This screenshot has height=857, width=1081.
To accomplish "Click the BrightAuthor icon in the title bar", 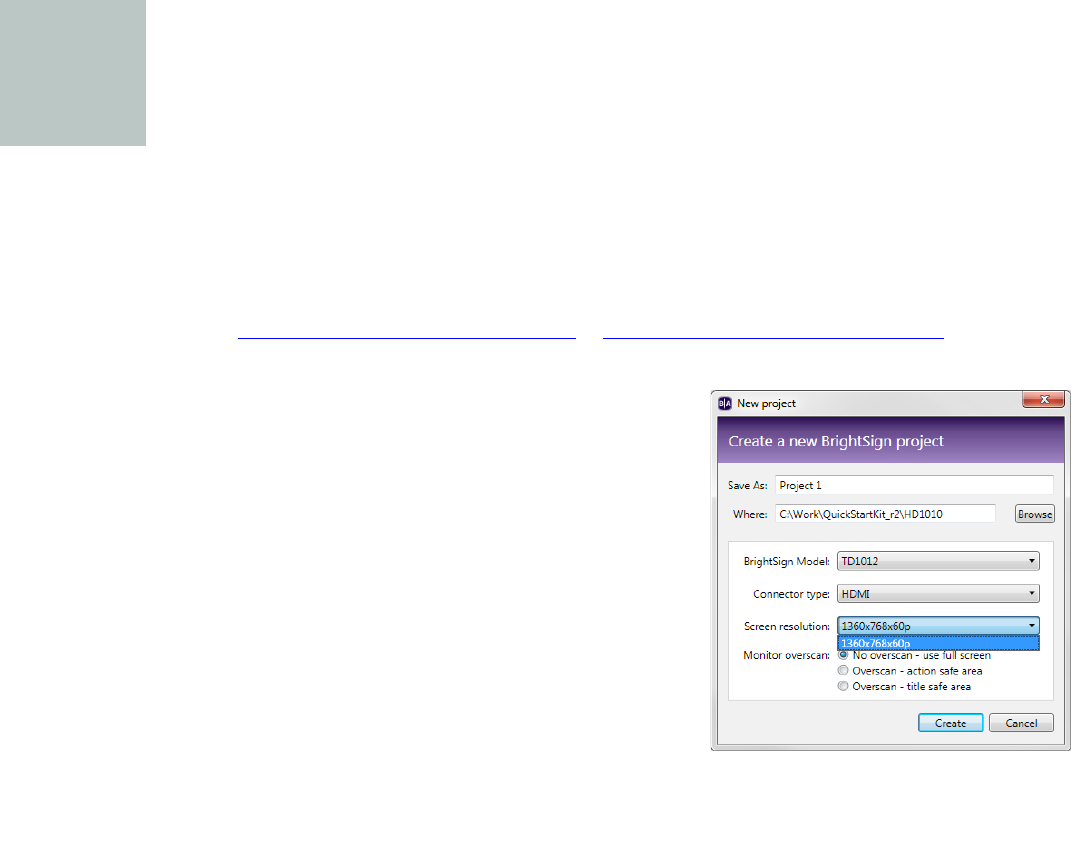I will [725, 403].
